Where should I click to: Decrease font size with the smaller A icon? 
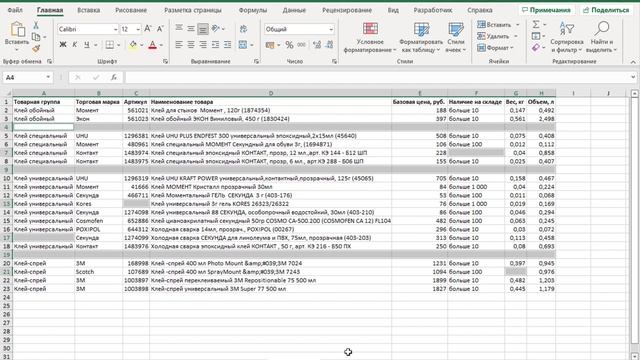[160, 29]
